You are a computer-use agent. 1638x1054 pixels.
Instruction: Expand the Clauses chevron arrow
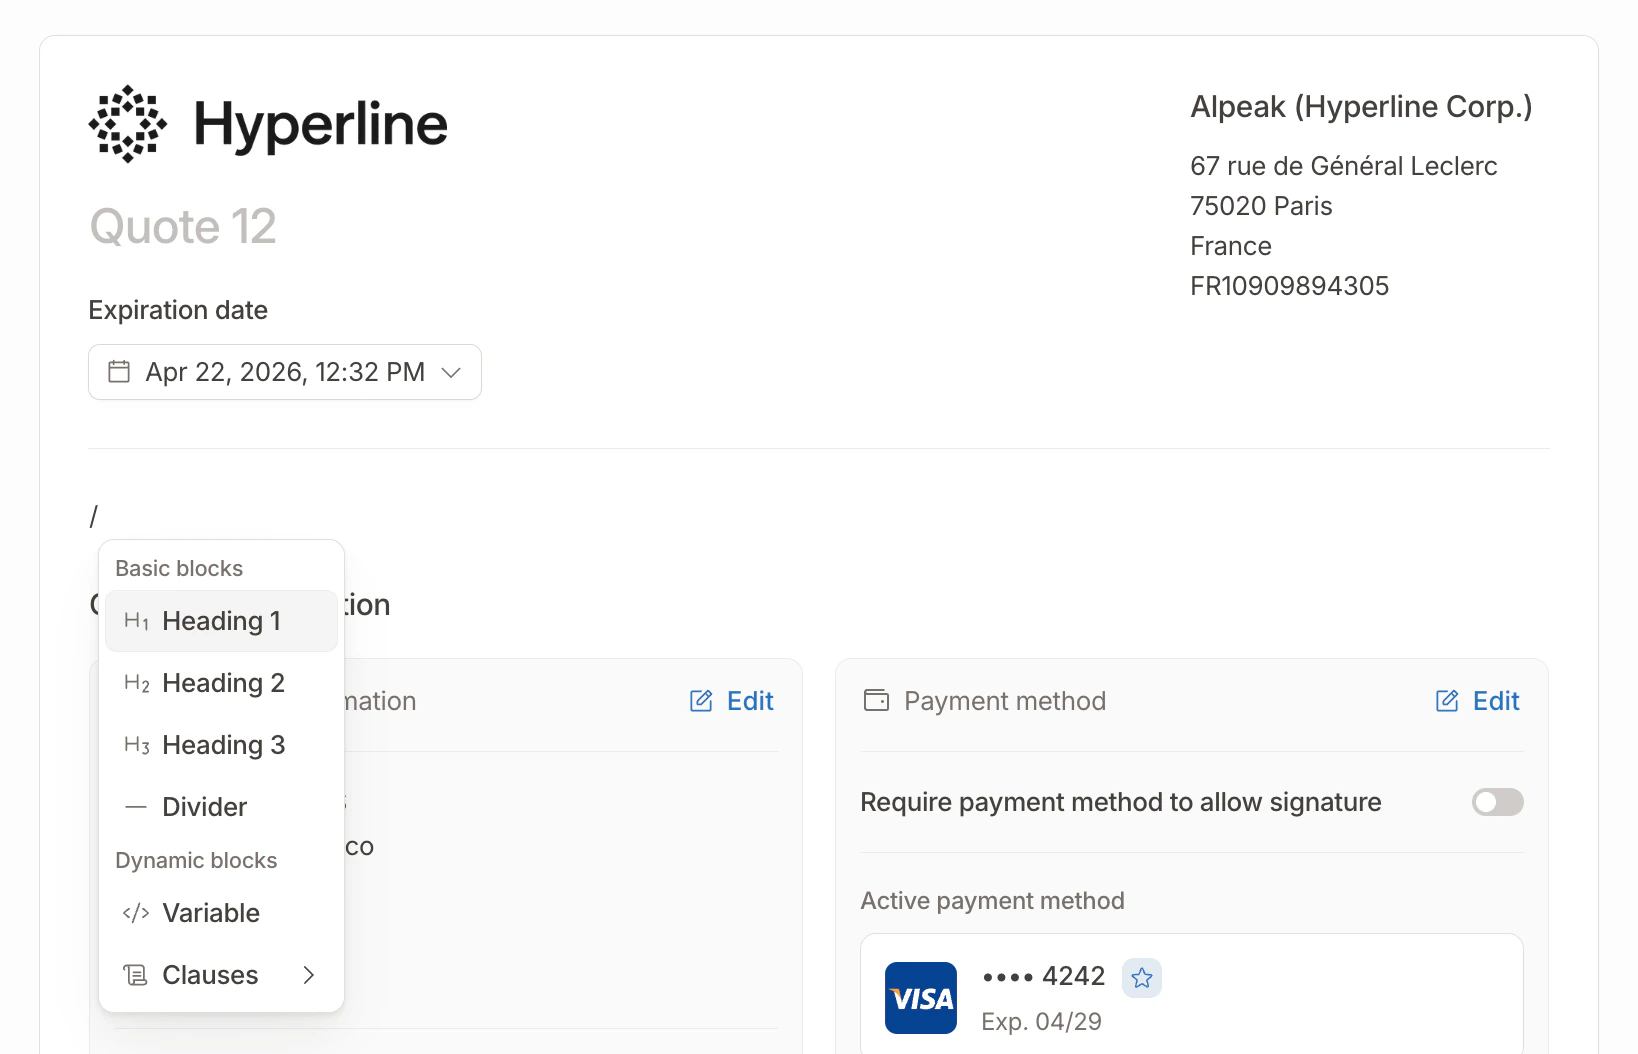click(x=309, y=975)
